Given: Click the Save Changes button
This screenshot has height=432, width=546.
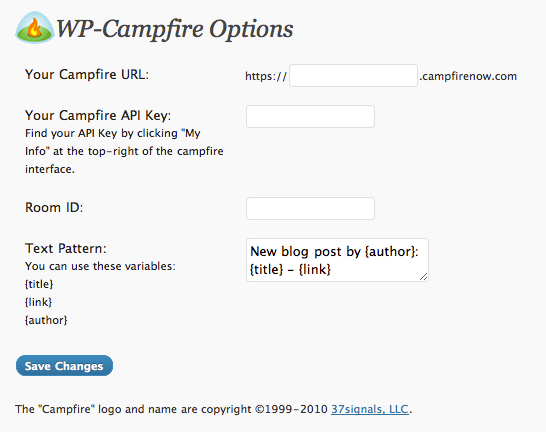Looking at the screenshot, I should (64, 366).
